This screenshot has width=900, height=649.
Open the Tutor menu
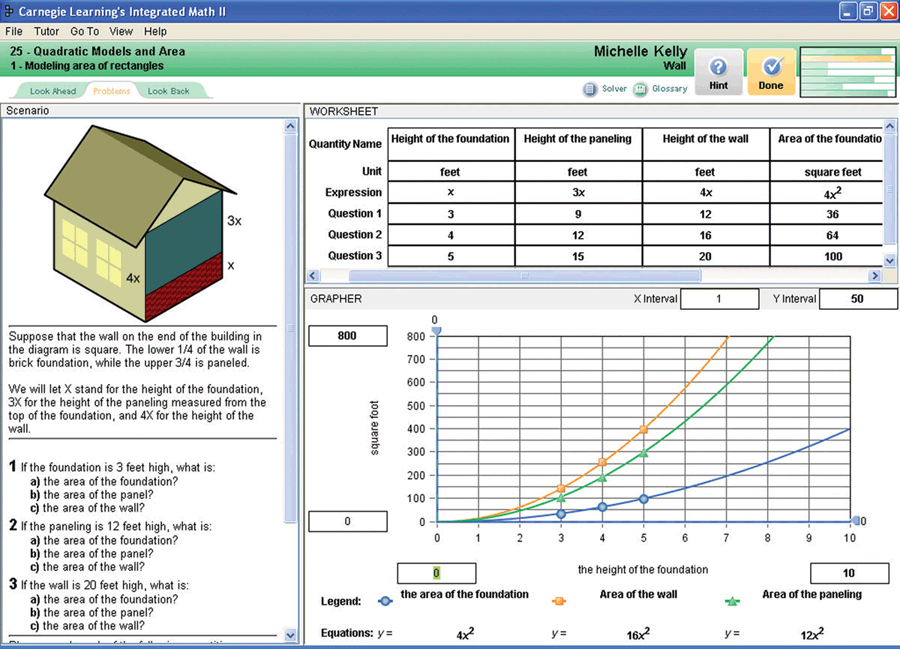[47, 32]
